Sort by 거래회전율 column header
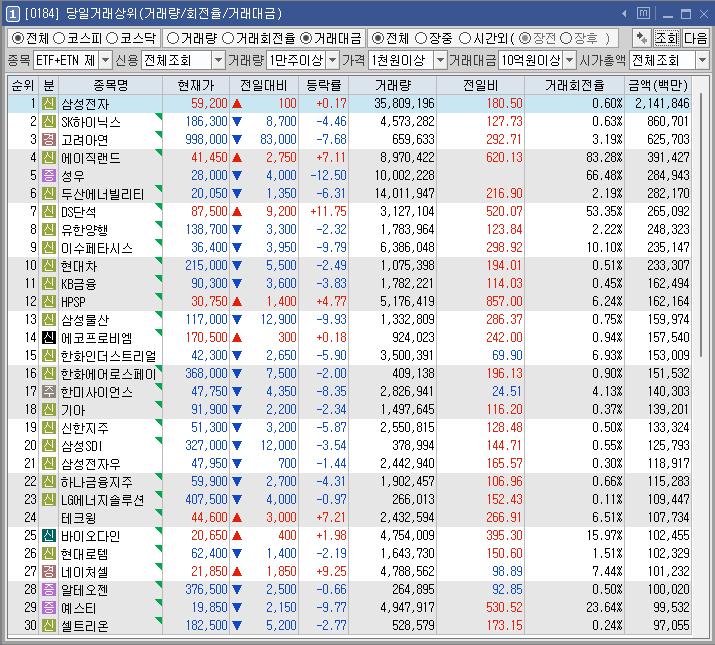 tap(575, 85)
